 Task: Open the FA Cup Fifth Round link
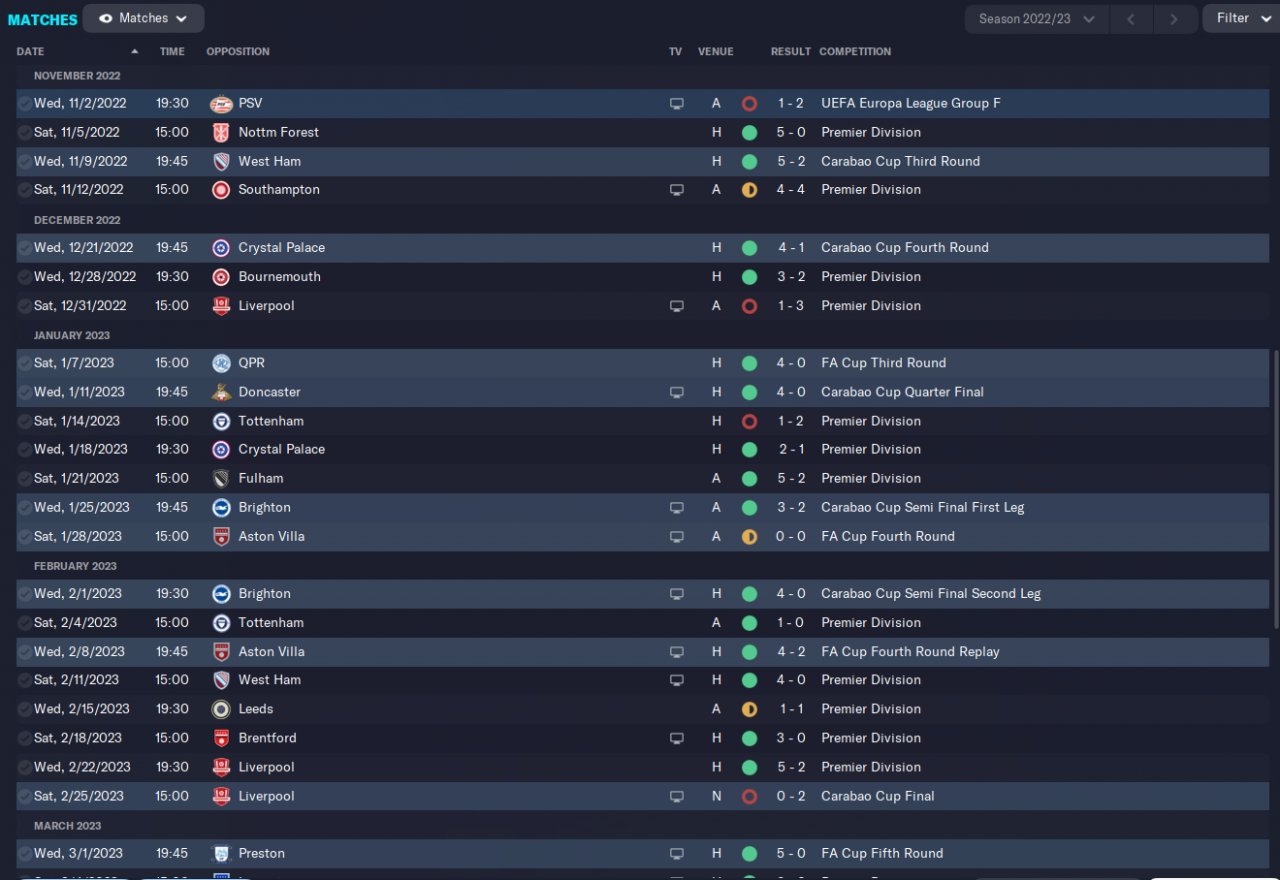coord(882,853)
